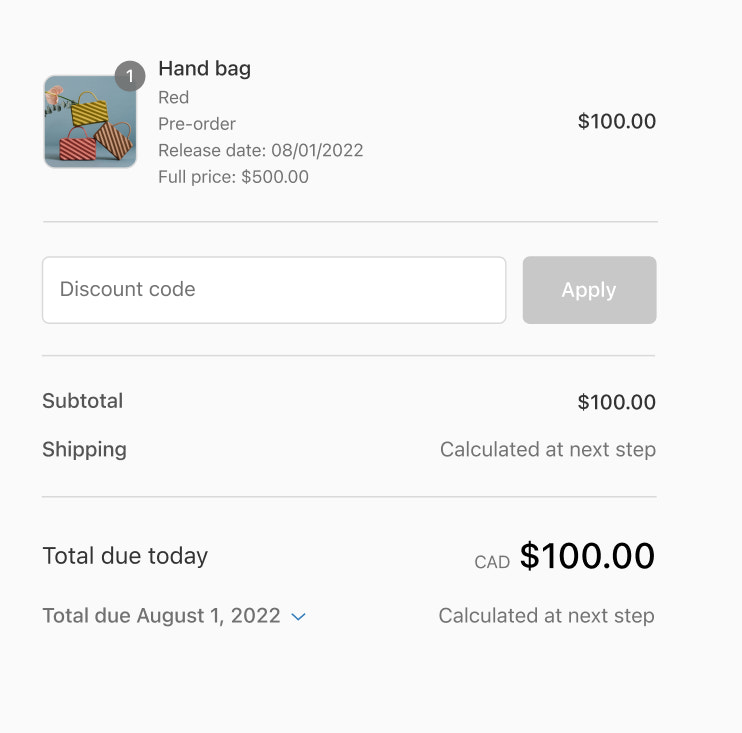742x733 pixels.
Task: Click the Red variant label
Action: (173, 97)
